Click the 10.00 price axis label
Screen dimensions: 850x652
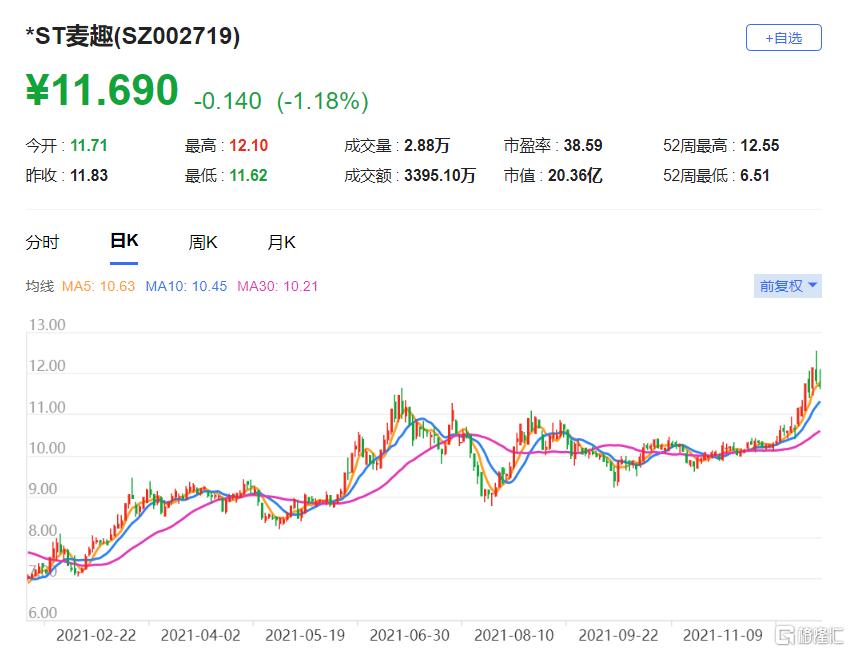tap(47, 449)
